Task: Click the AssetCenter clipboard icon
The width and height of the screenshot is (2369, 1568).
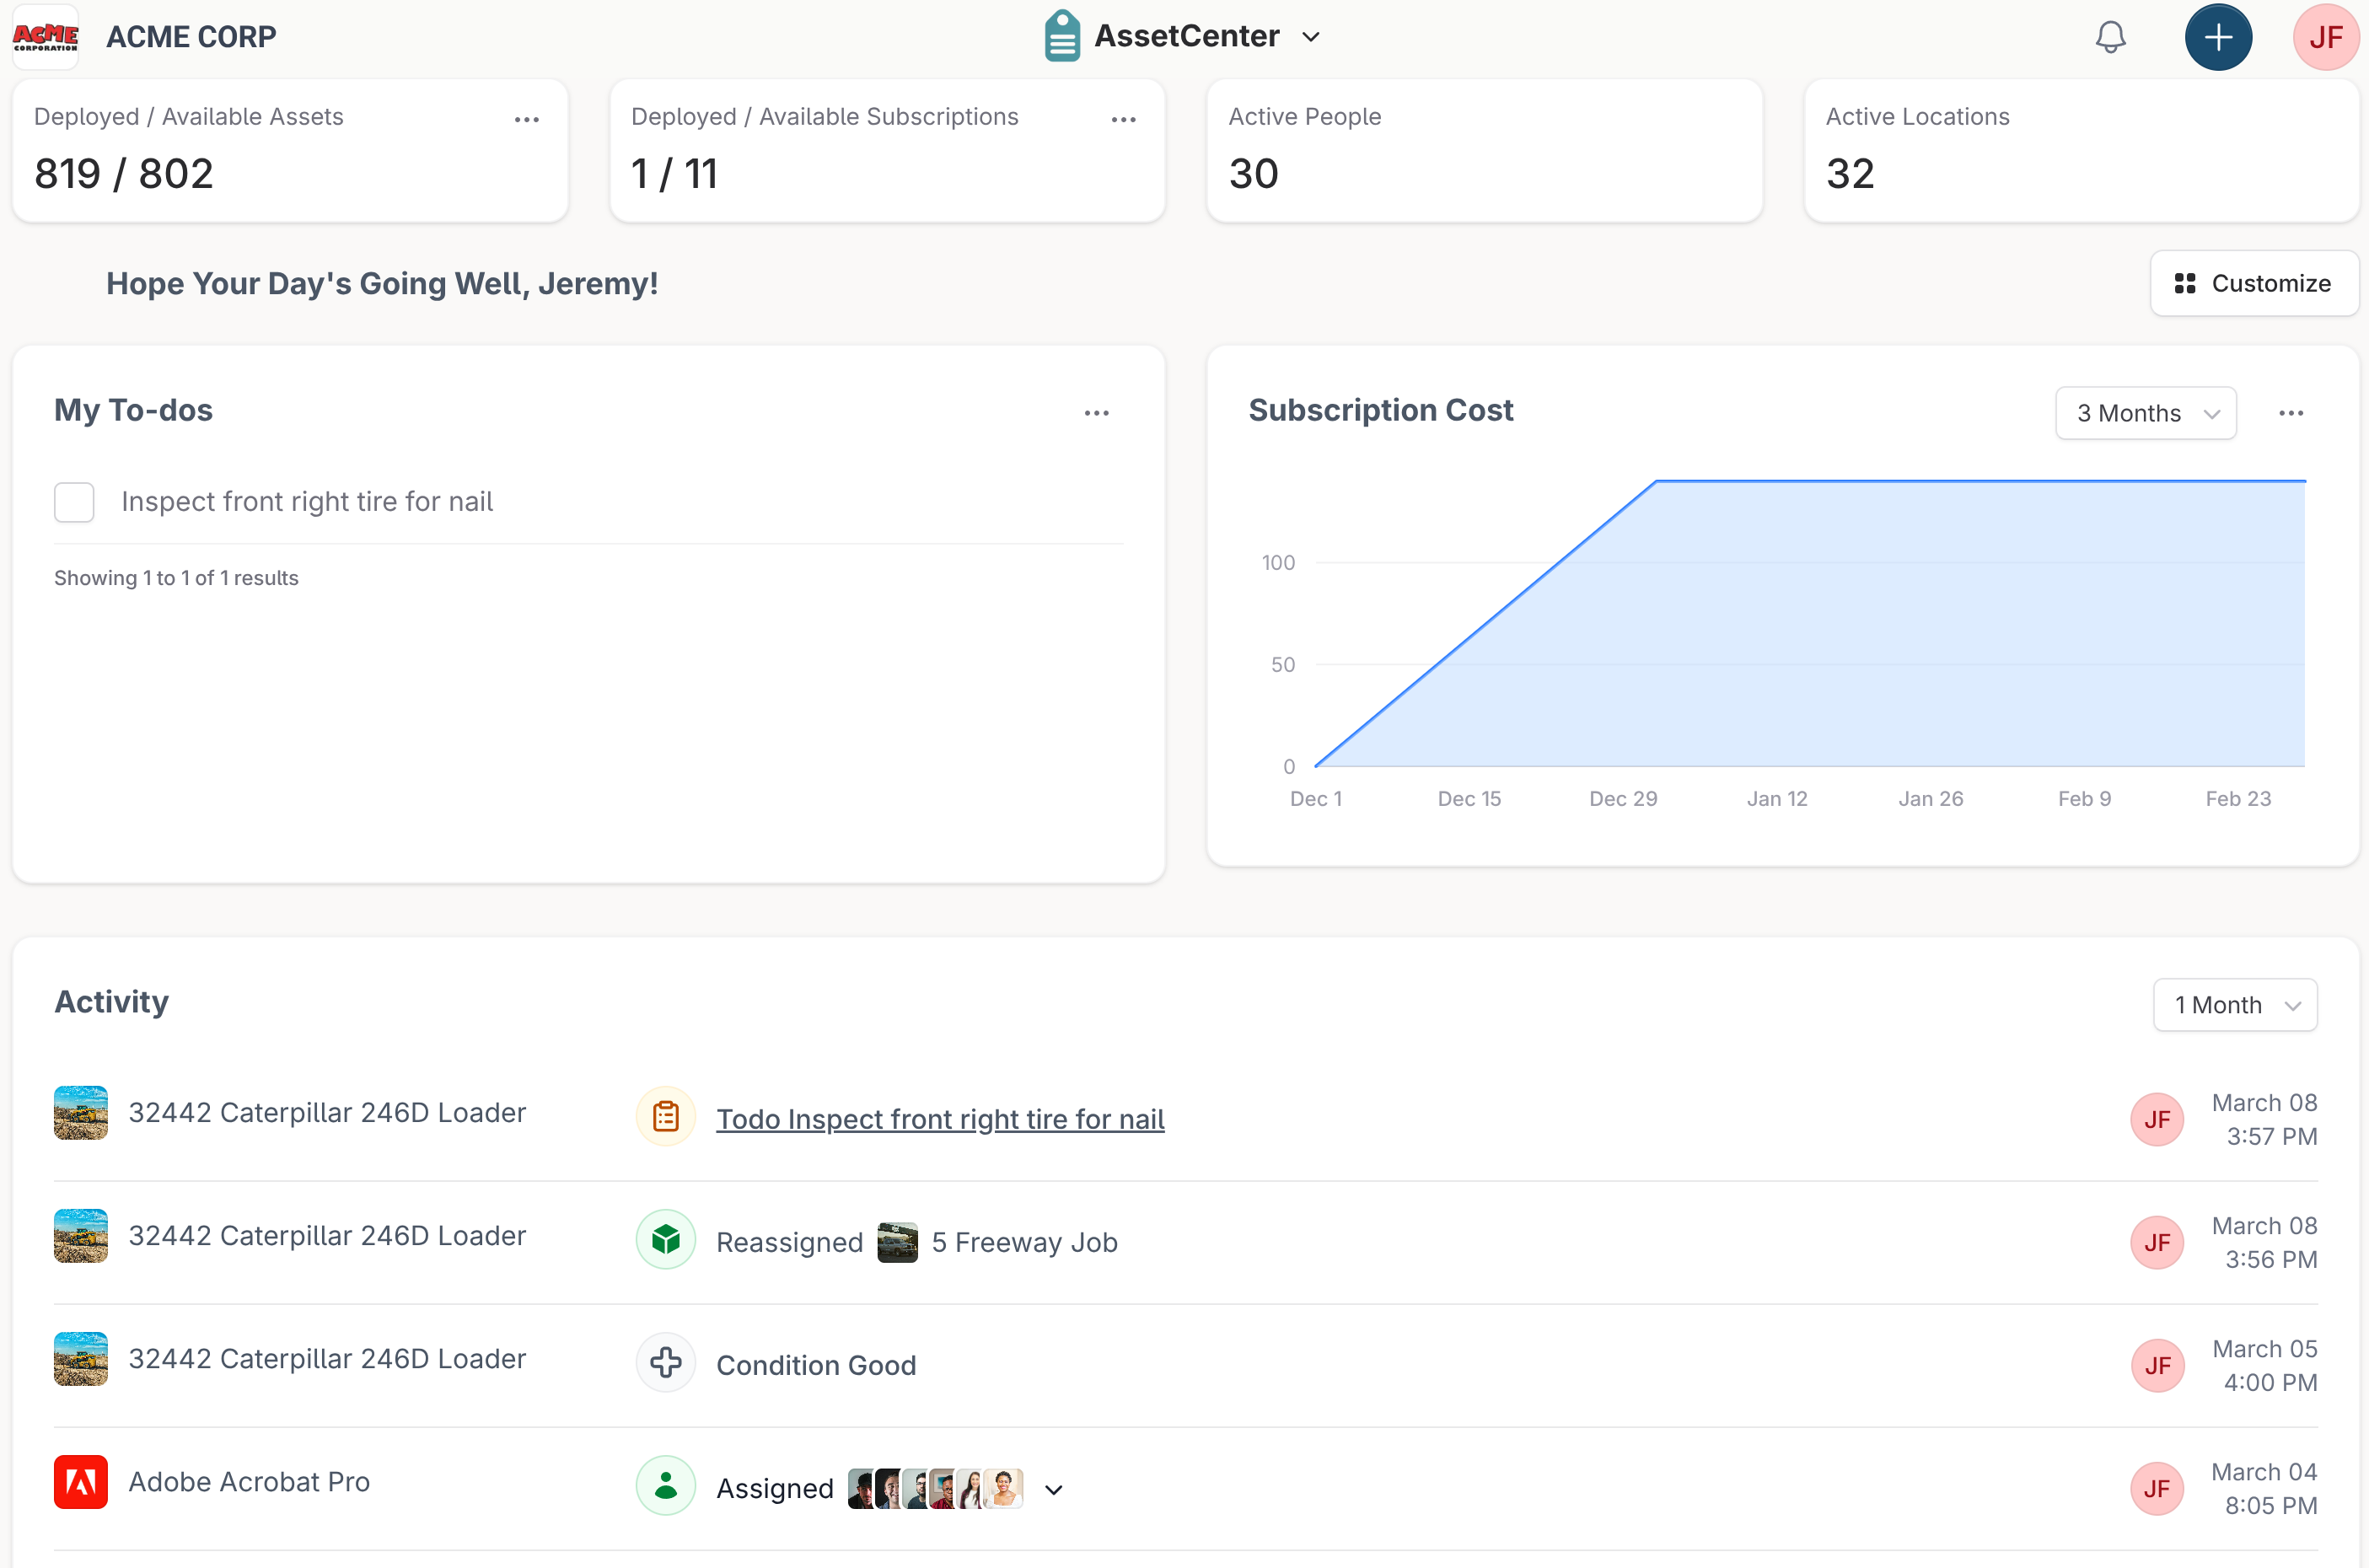Action: click(1061, 35)
